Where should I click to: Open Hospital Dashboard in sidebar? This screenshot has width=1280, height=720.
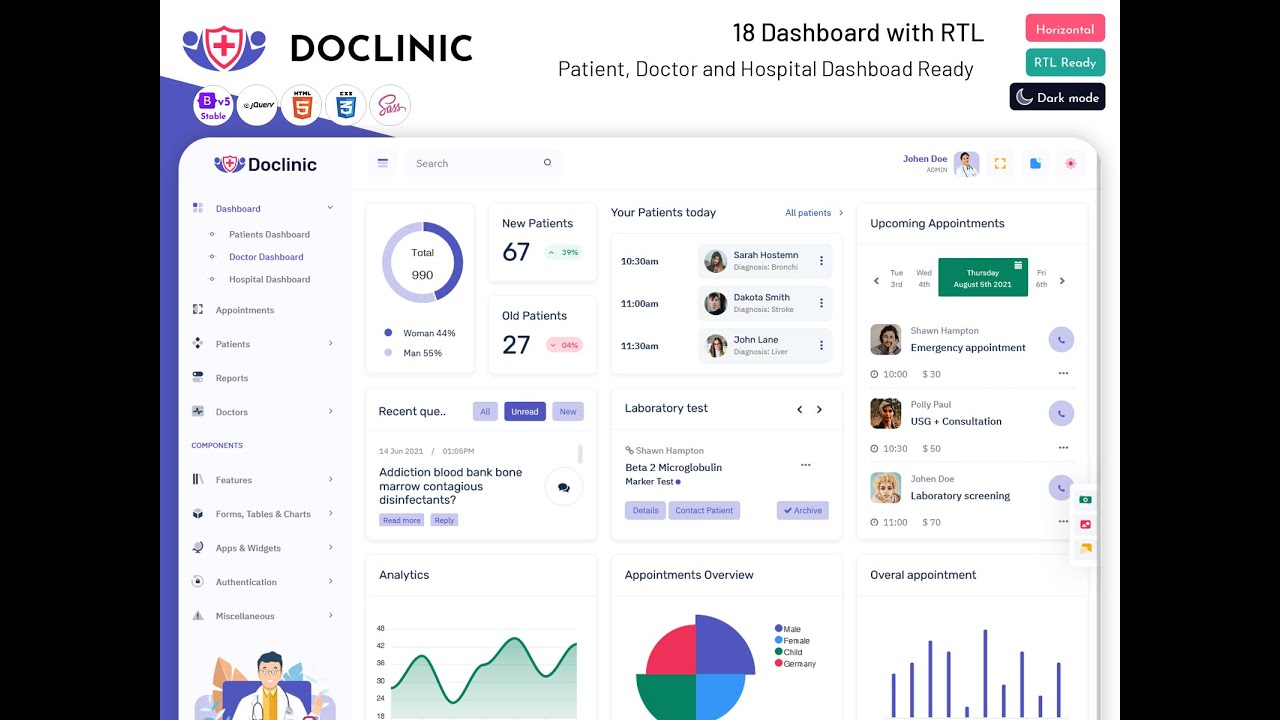[x=269, y=280]
